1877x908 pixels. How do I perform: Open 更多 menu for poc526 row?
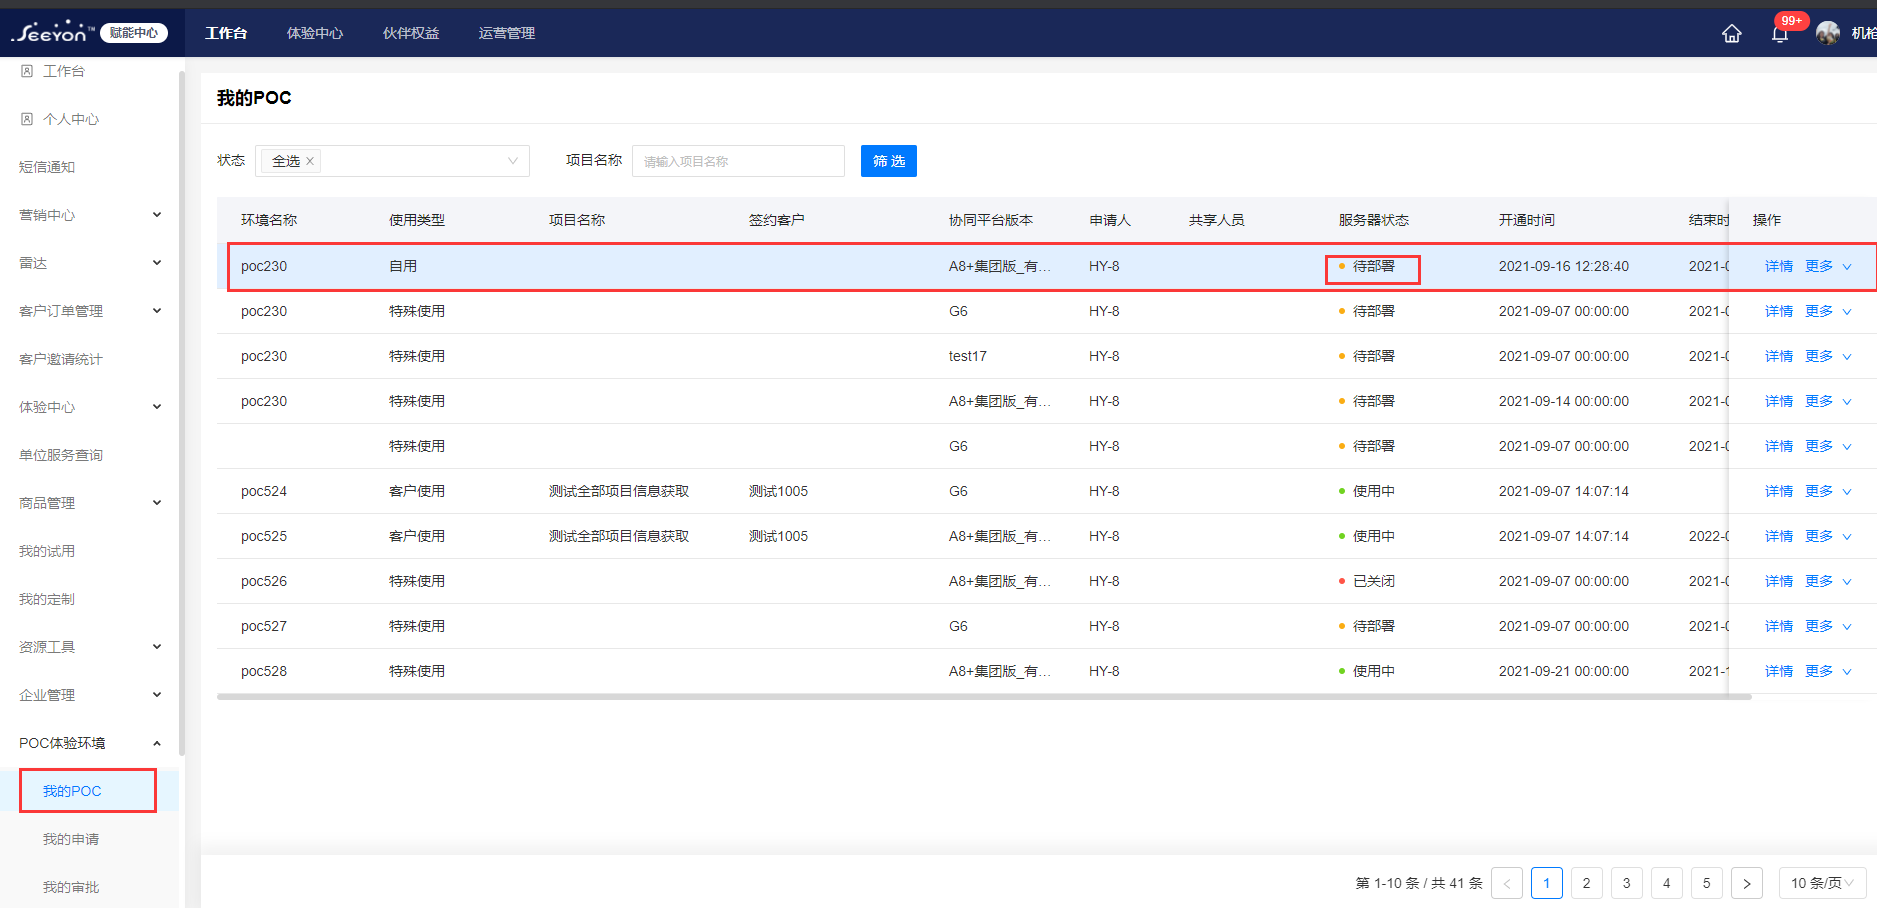1828,581
